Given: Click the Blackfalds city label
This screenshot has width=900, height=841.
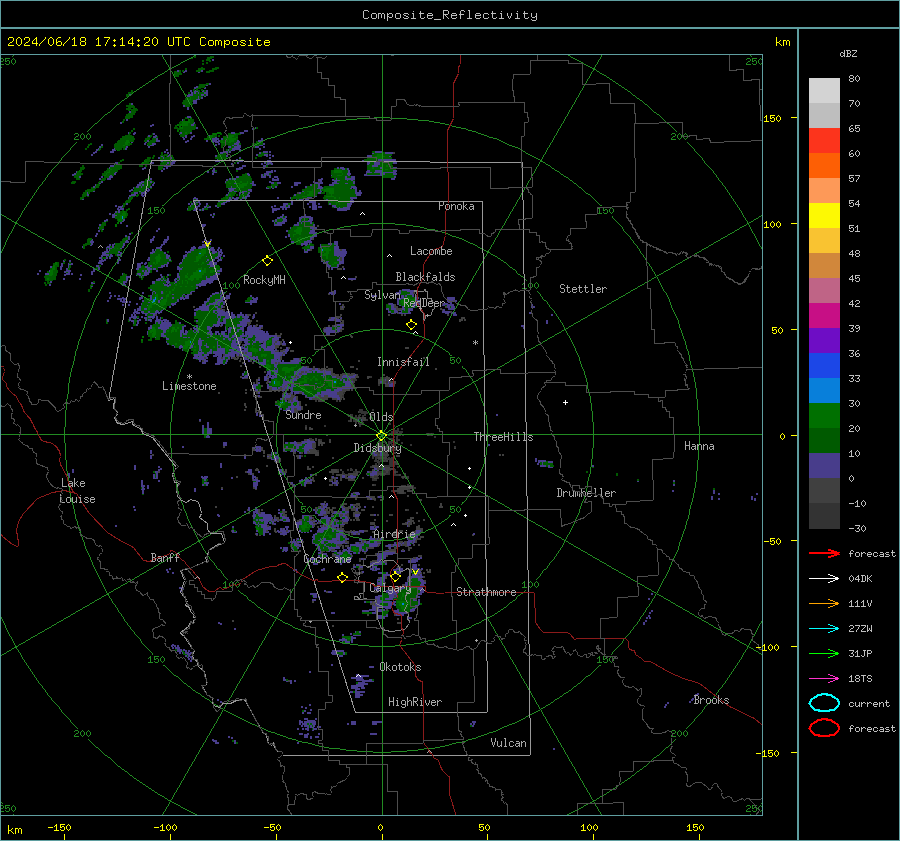Looking at the screenshot, I should [x=425, y=277].
